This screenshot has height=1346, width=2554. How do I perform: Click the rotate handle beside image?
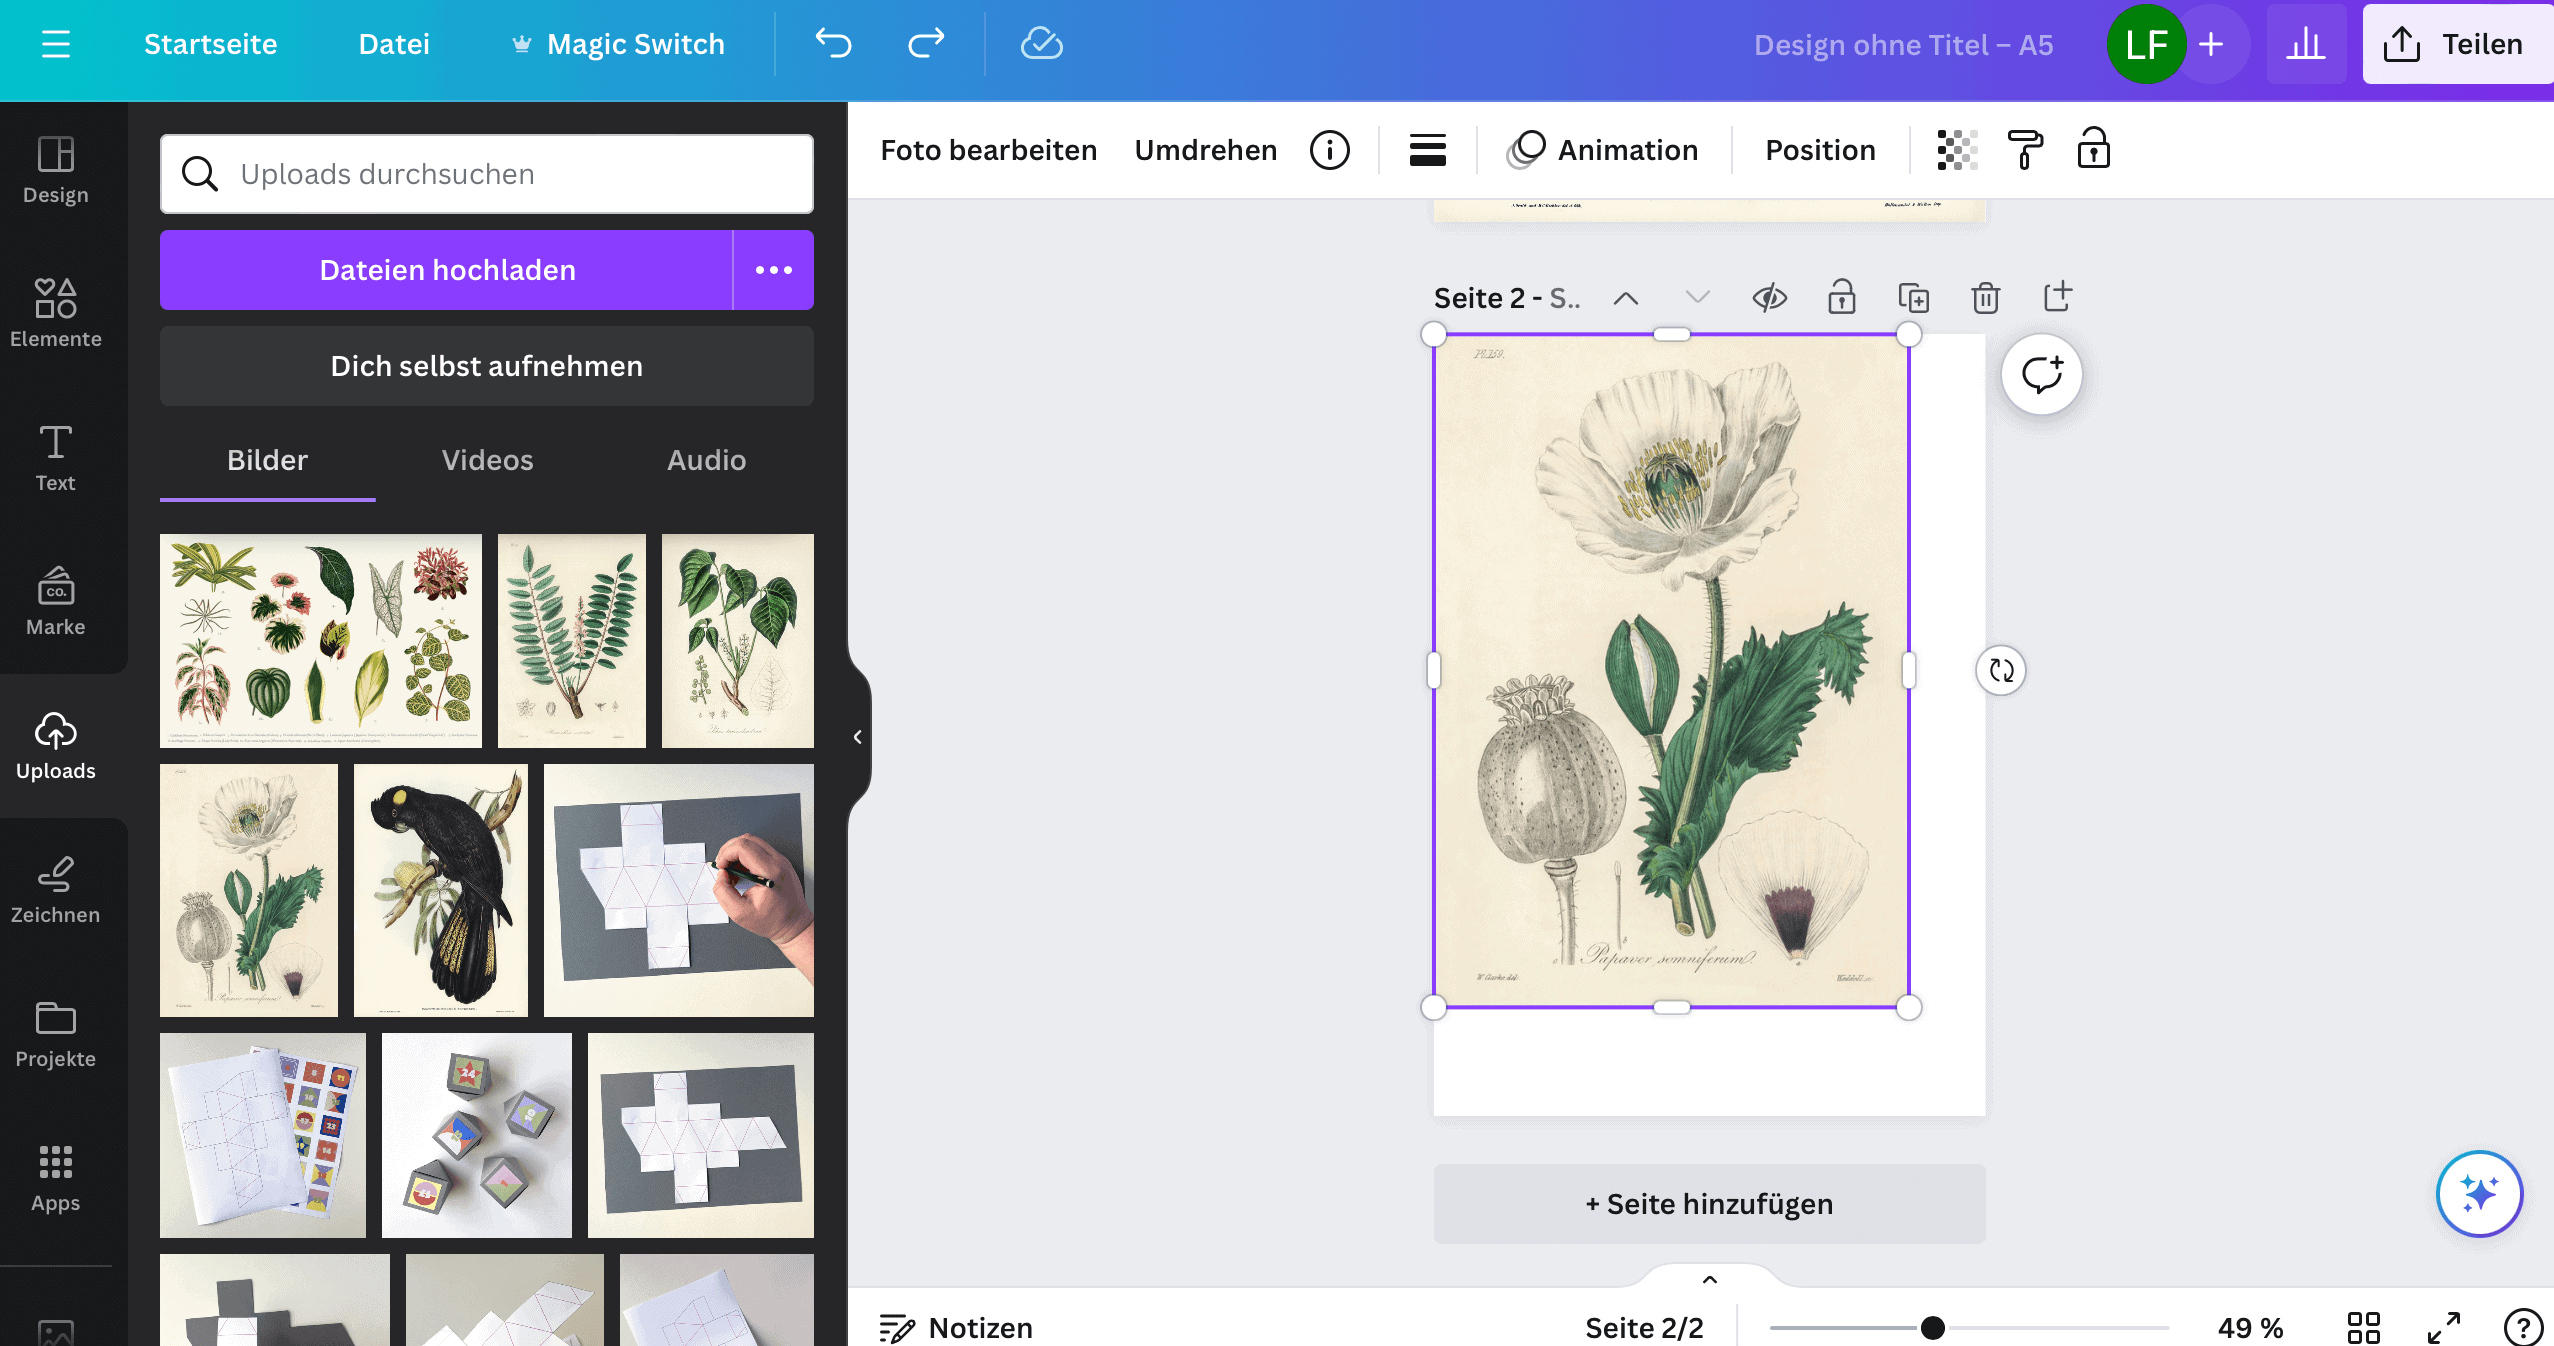coord(2001,670)
